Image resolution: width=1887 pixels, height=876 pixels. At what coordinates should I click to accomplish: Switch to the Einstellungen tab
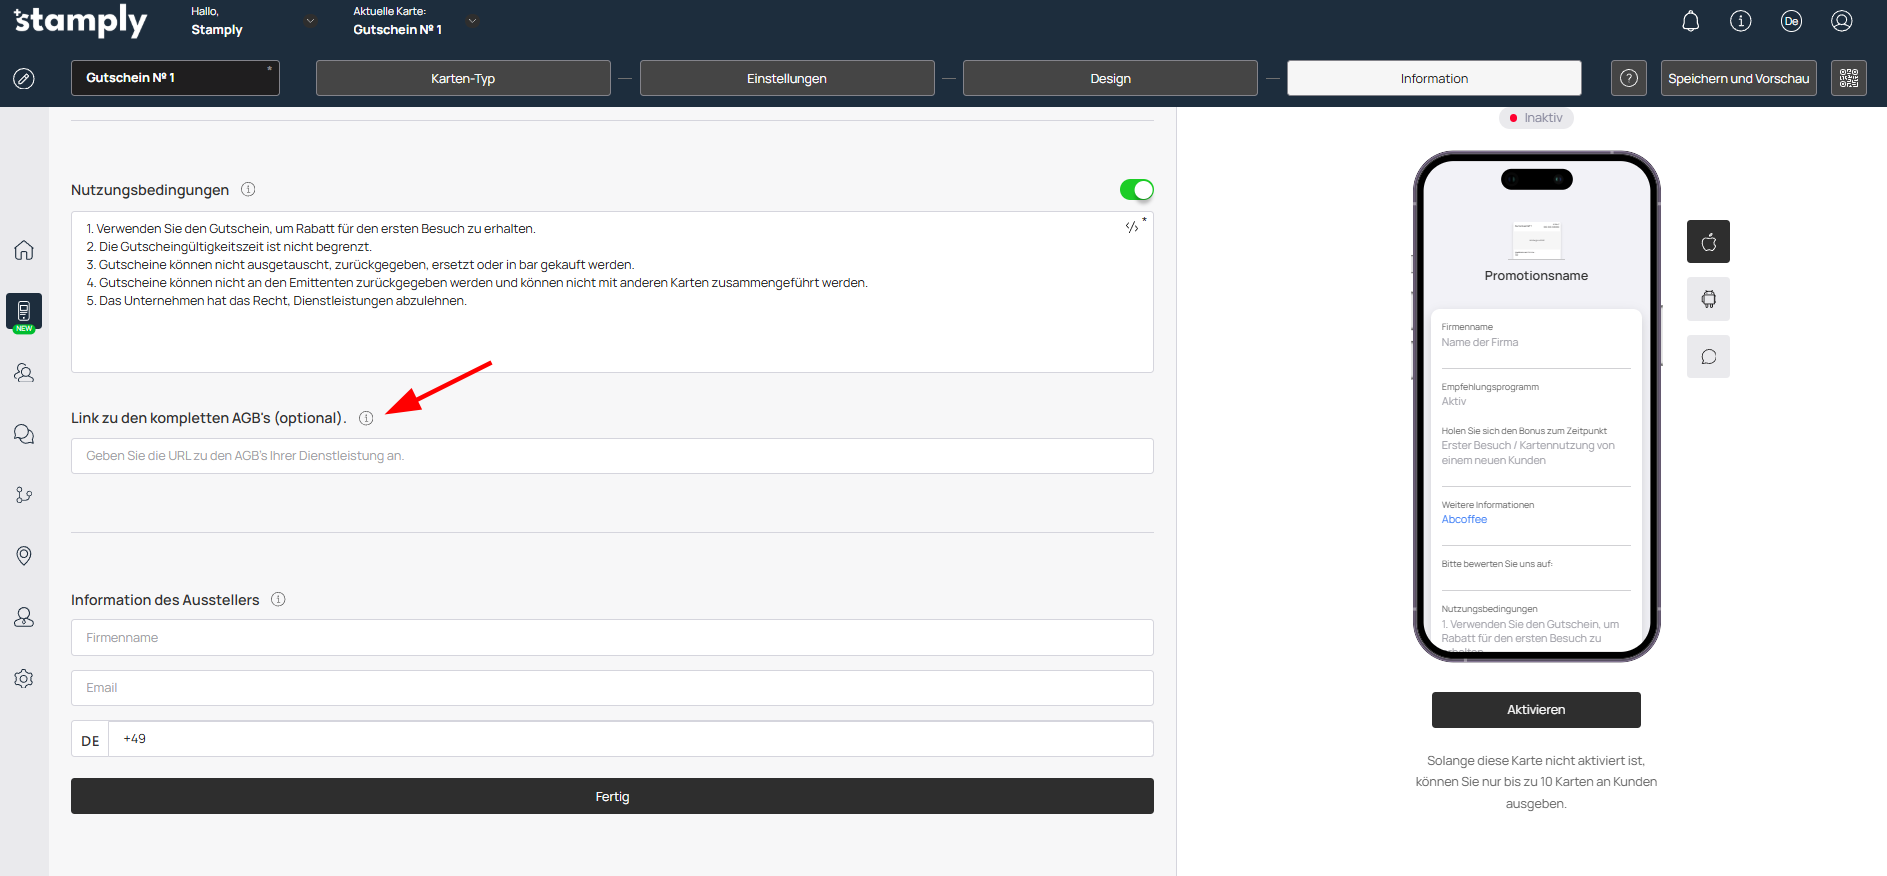(x=786, y=78)
